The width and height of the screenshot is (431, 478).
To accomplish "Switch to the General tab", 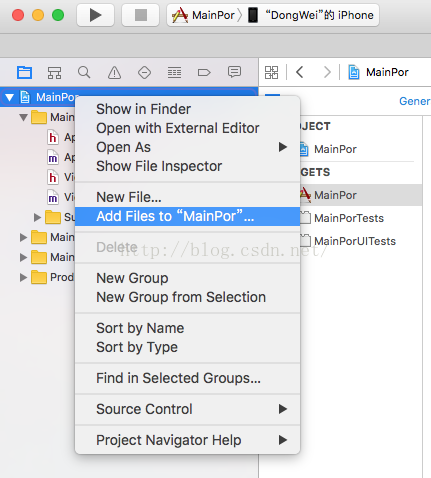I will [415, 101].
